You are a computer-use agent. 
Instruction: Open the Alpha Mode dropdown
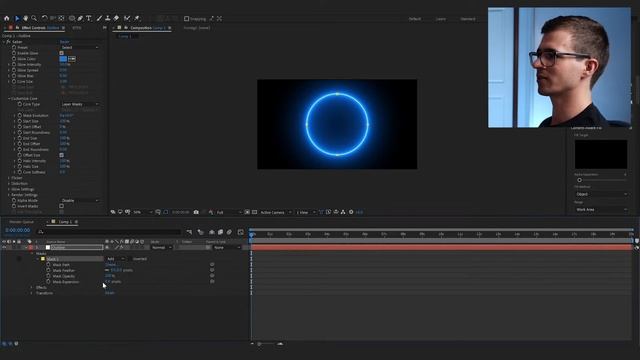point(80,200)
